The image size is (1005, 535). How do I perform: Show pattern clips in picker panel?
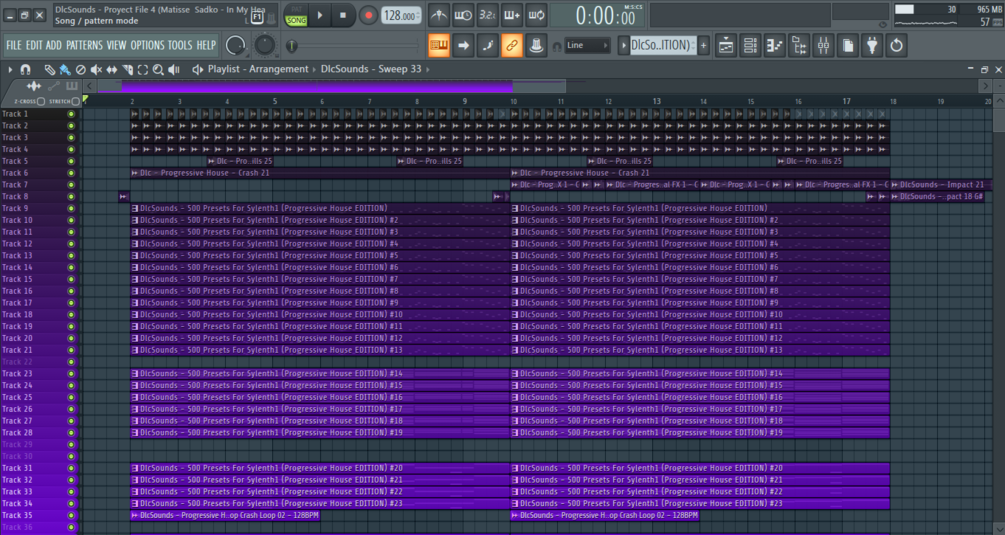click(71, 86)
